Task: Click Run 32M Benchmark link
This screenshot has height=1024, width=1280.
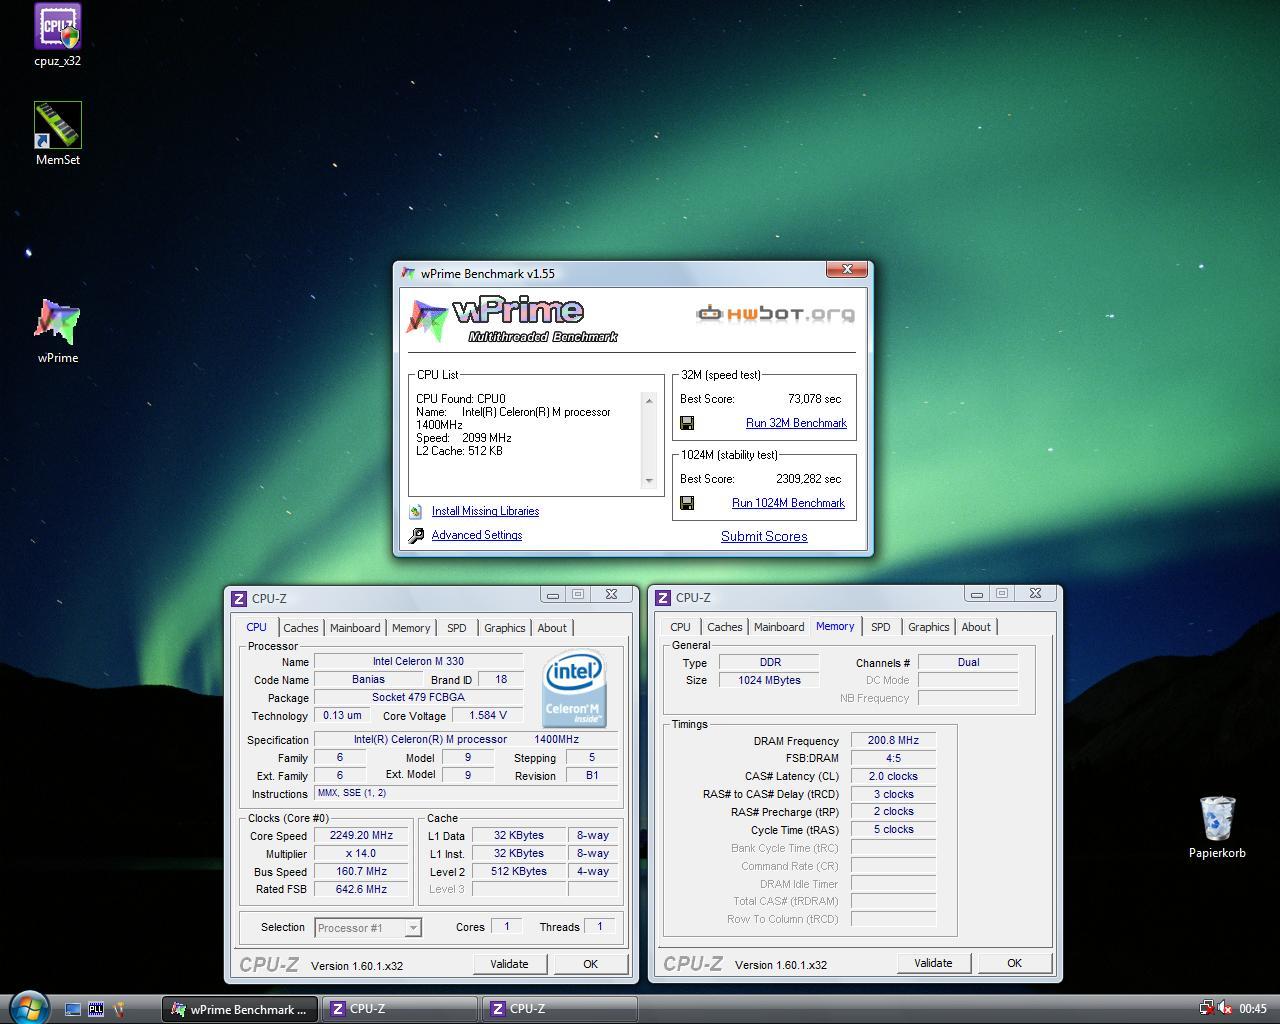Action: click(x=796, y=423)
